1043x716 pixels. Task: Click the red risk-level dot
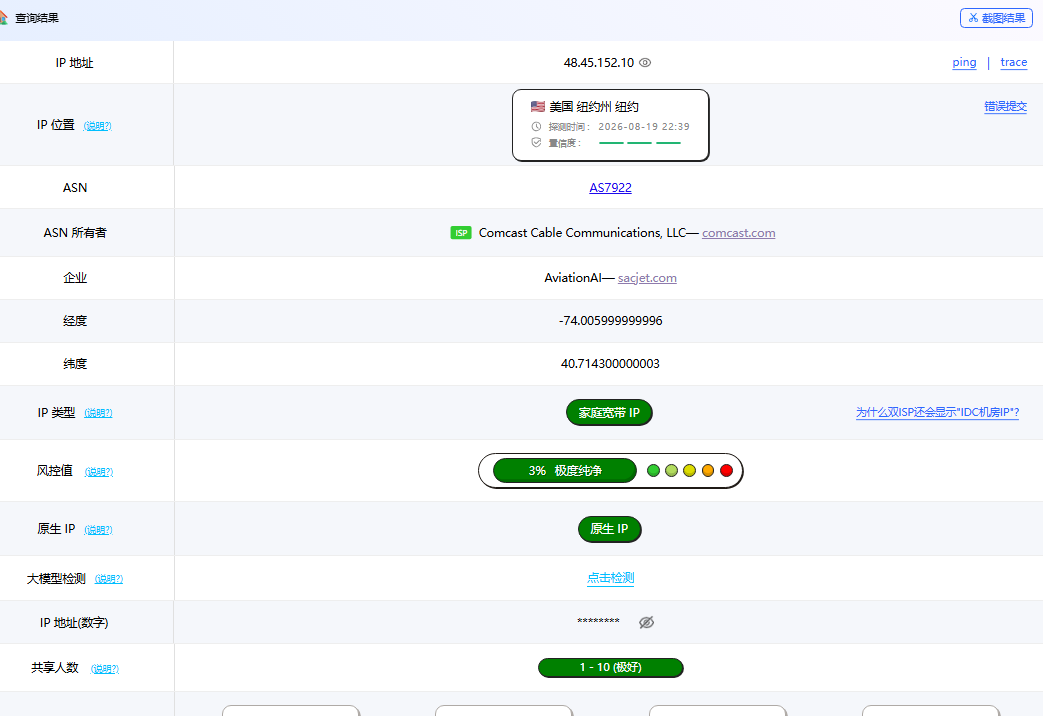(x=726, y=470)
